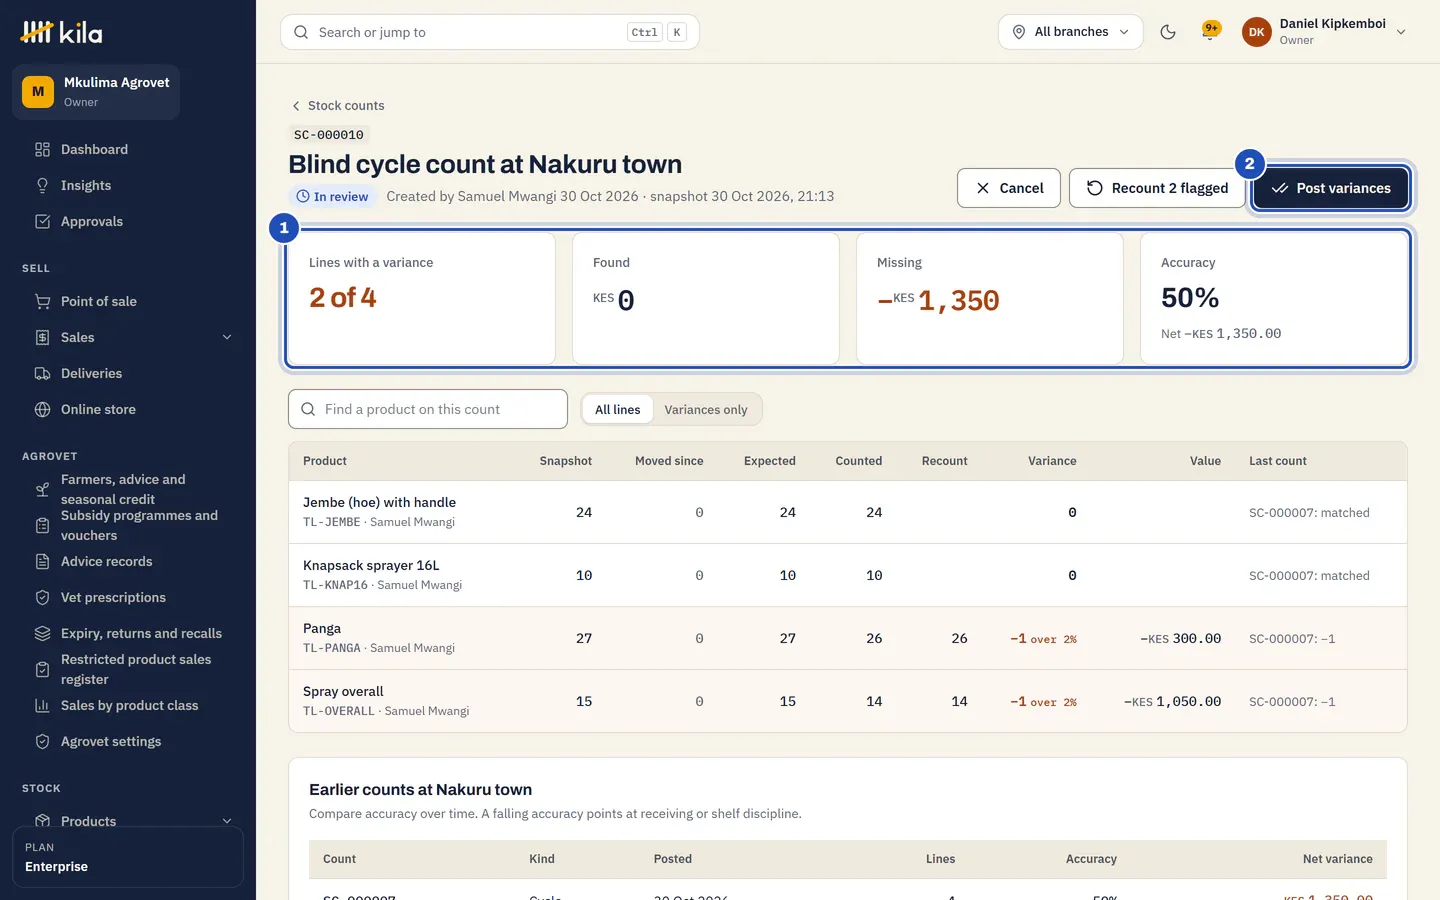Click Recount 2 flagged button
The image size is (1440, 900).
tap(1157, 188)
